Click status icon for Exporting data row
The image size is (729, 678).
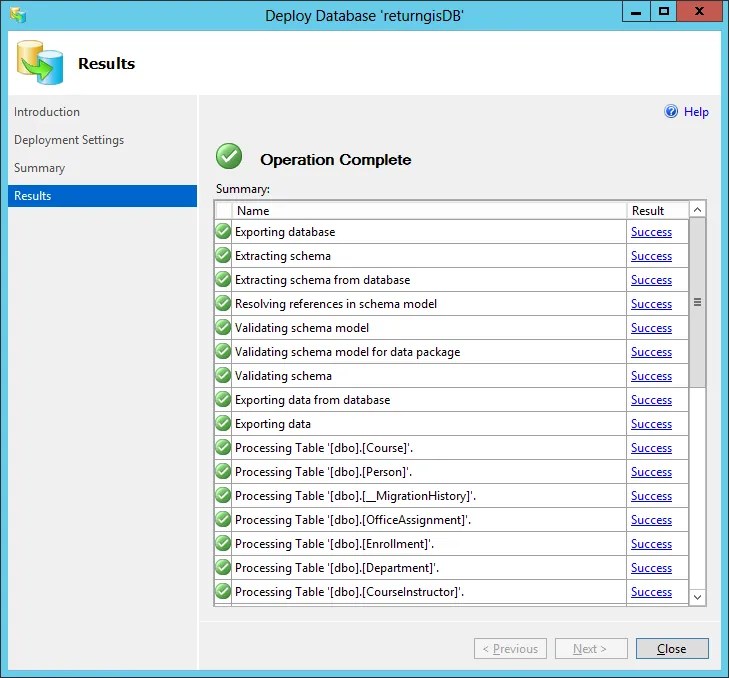(223, 423)
